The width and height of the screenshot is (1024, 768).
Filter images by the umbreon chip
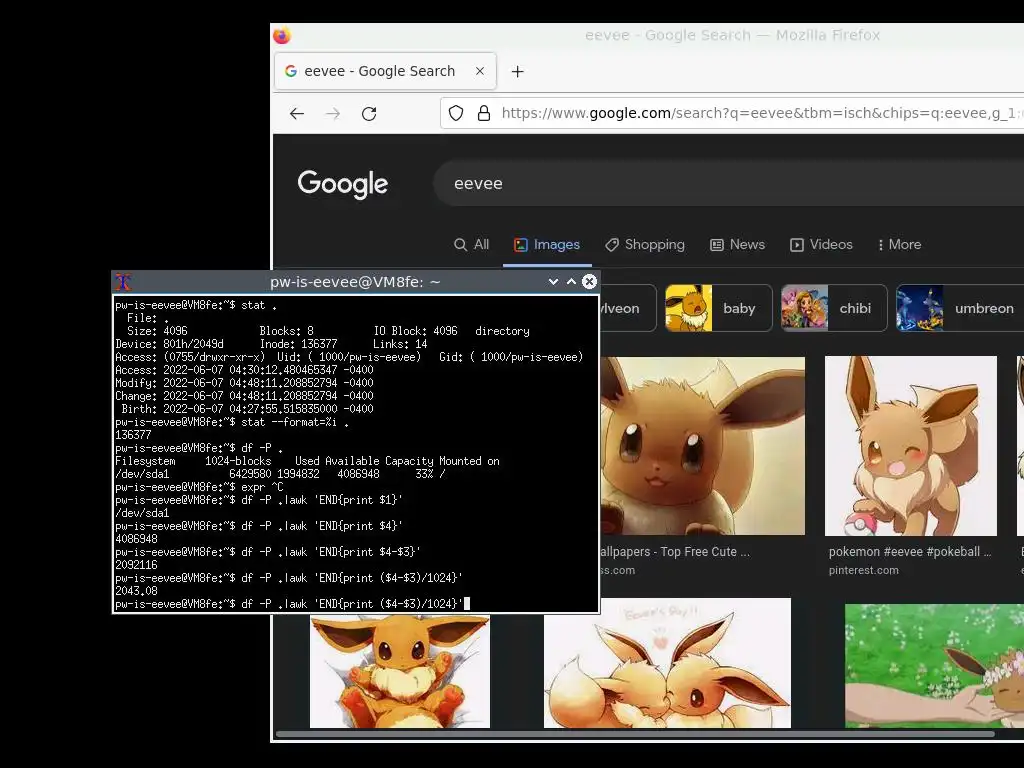pos(960,308)
